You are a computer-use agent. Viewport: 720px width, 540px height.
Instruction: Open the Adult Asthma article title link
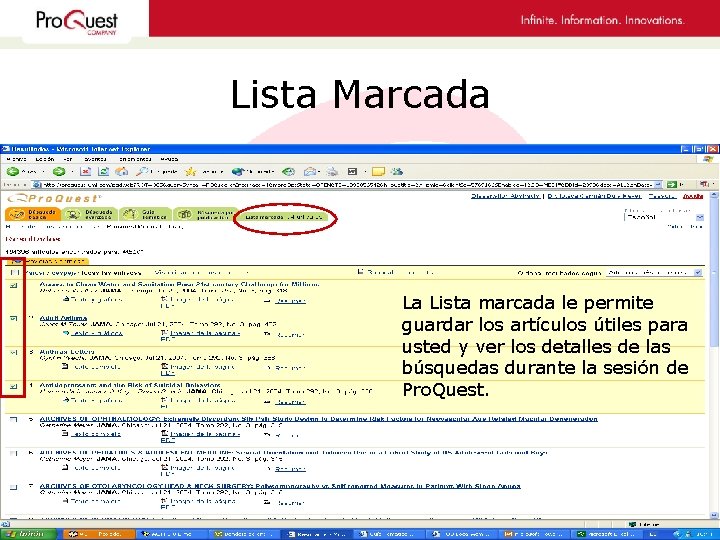point(63,318)
